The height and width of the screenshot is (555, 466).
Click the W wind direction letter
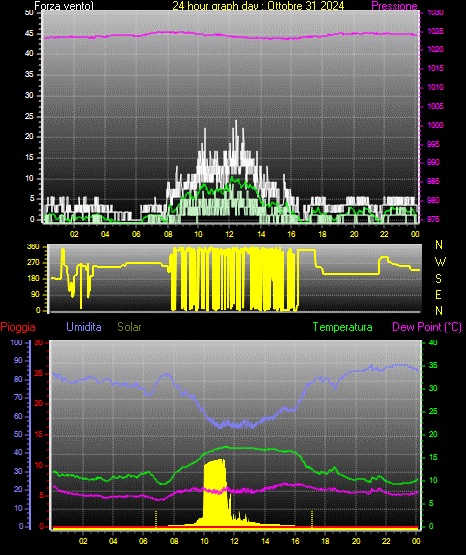pos(440,262)
